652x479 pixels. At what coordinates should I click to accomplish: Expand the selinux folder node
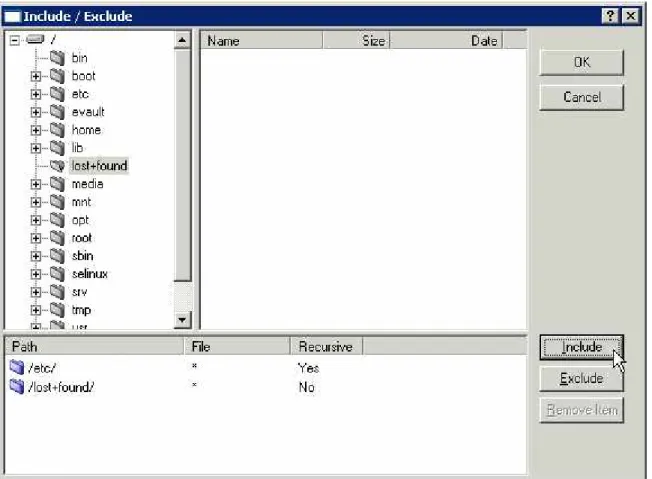[36, 274]
